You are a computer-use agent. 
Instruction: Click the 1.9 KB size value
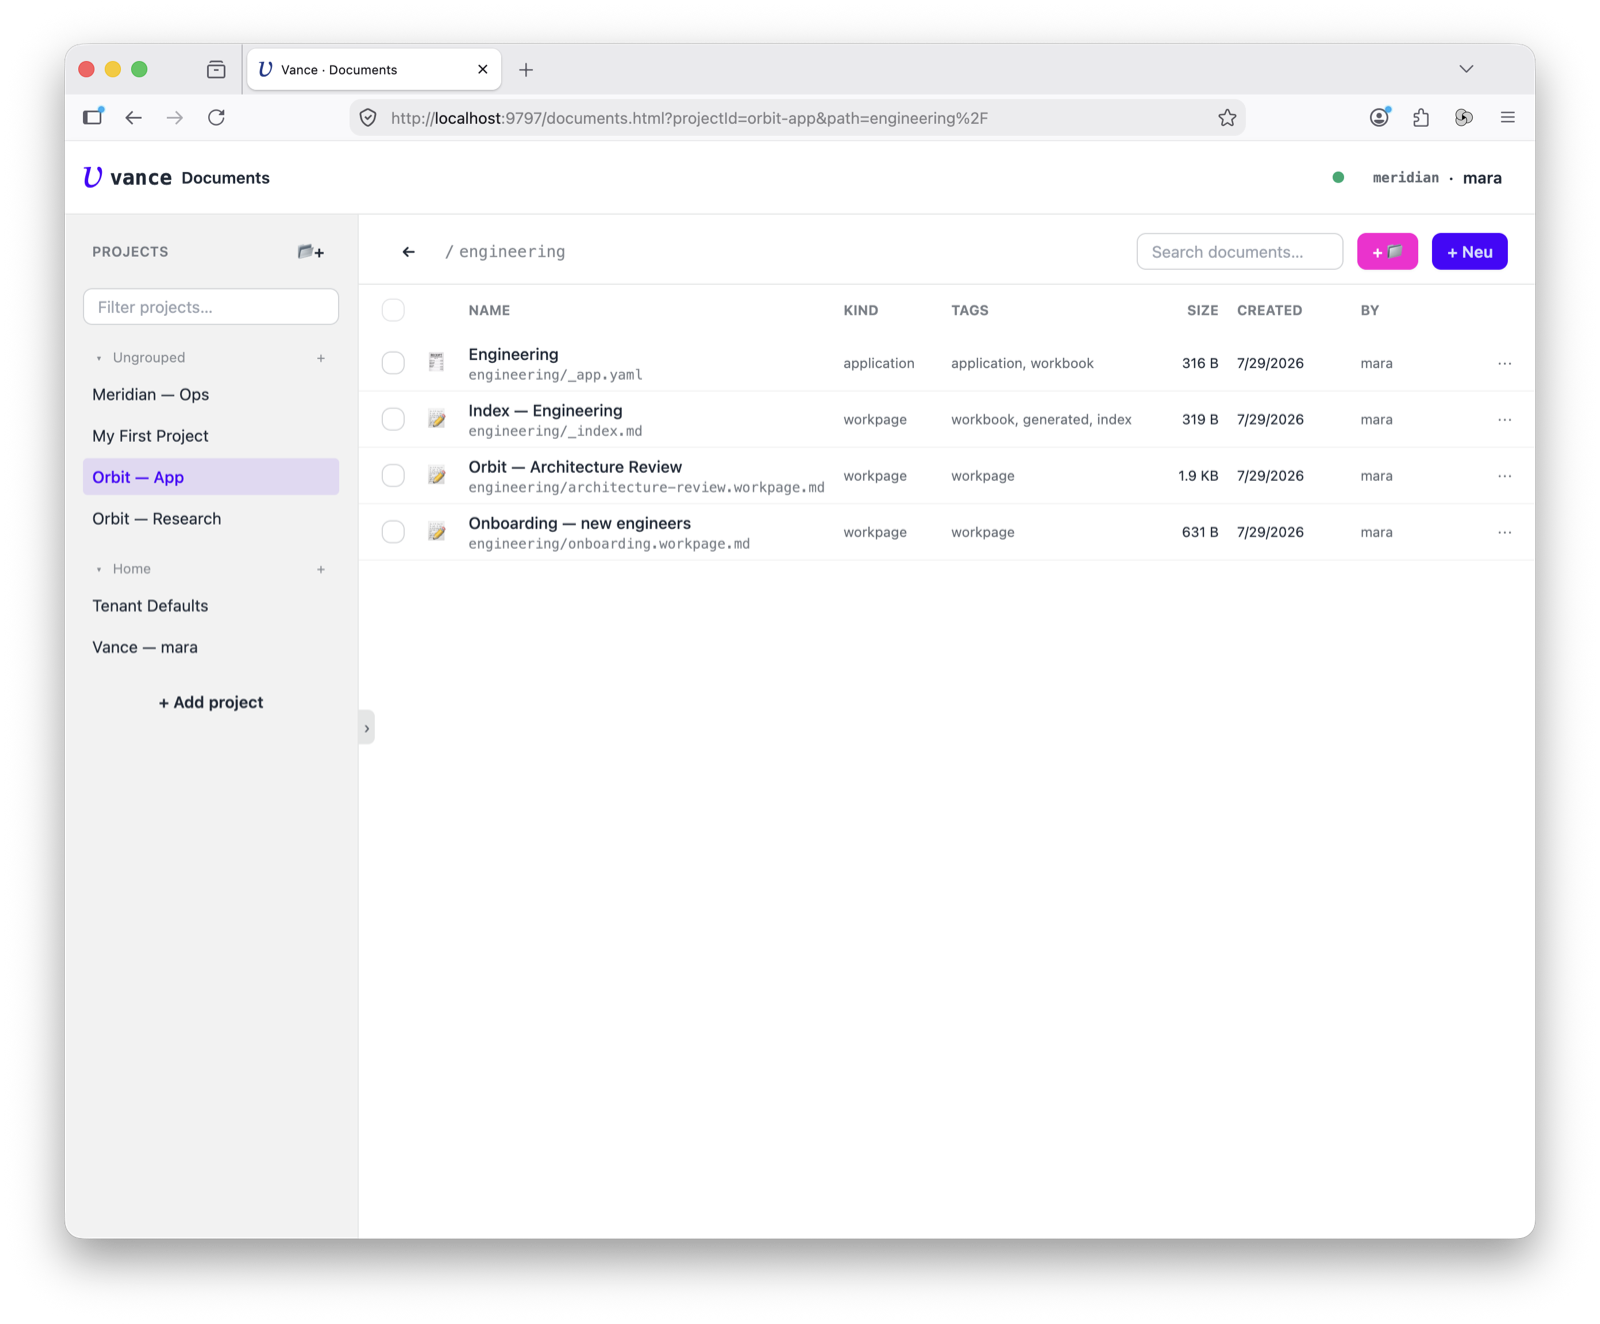[1198, 476]
